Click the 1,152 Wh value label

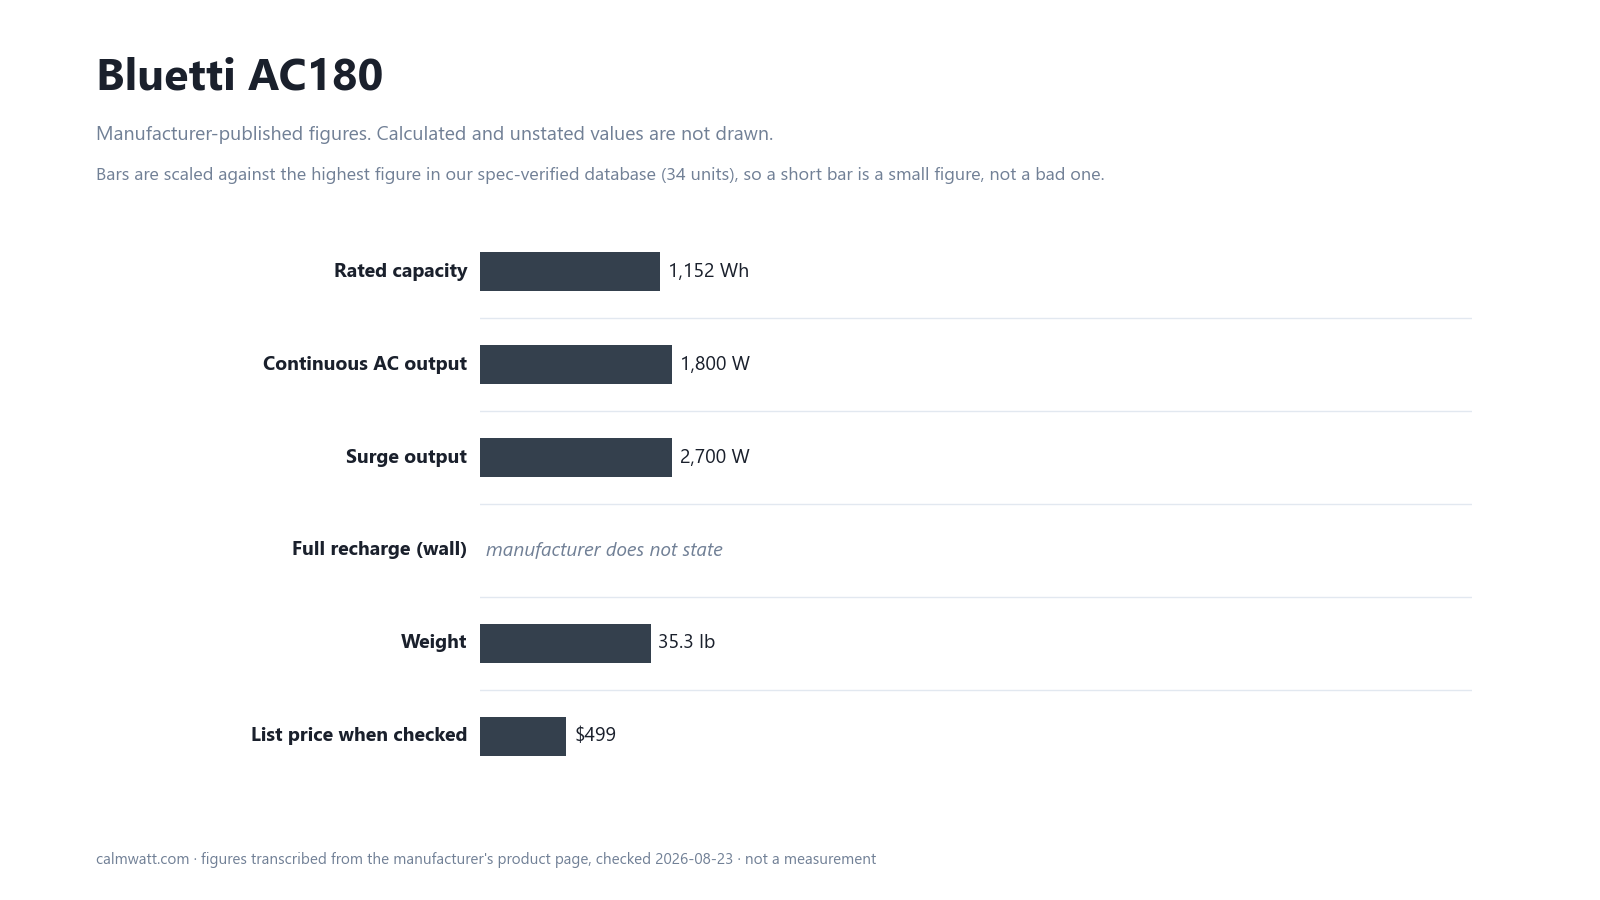point(708,271)
